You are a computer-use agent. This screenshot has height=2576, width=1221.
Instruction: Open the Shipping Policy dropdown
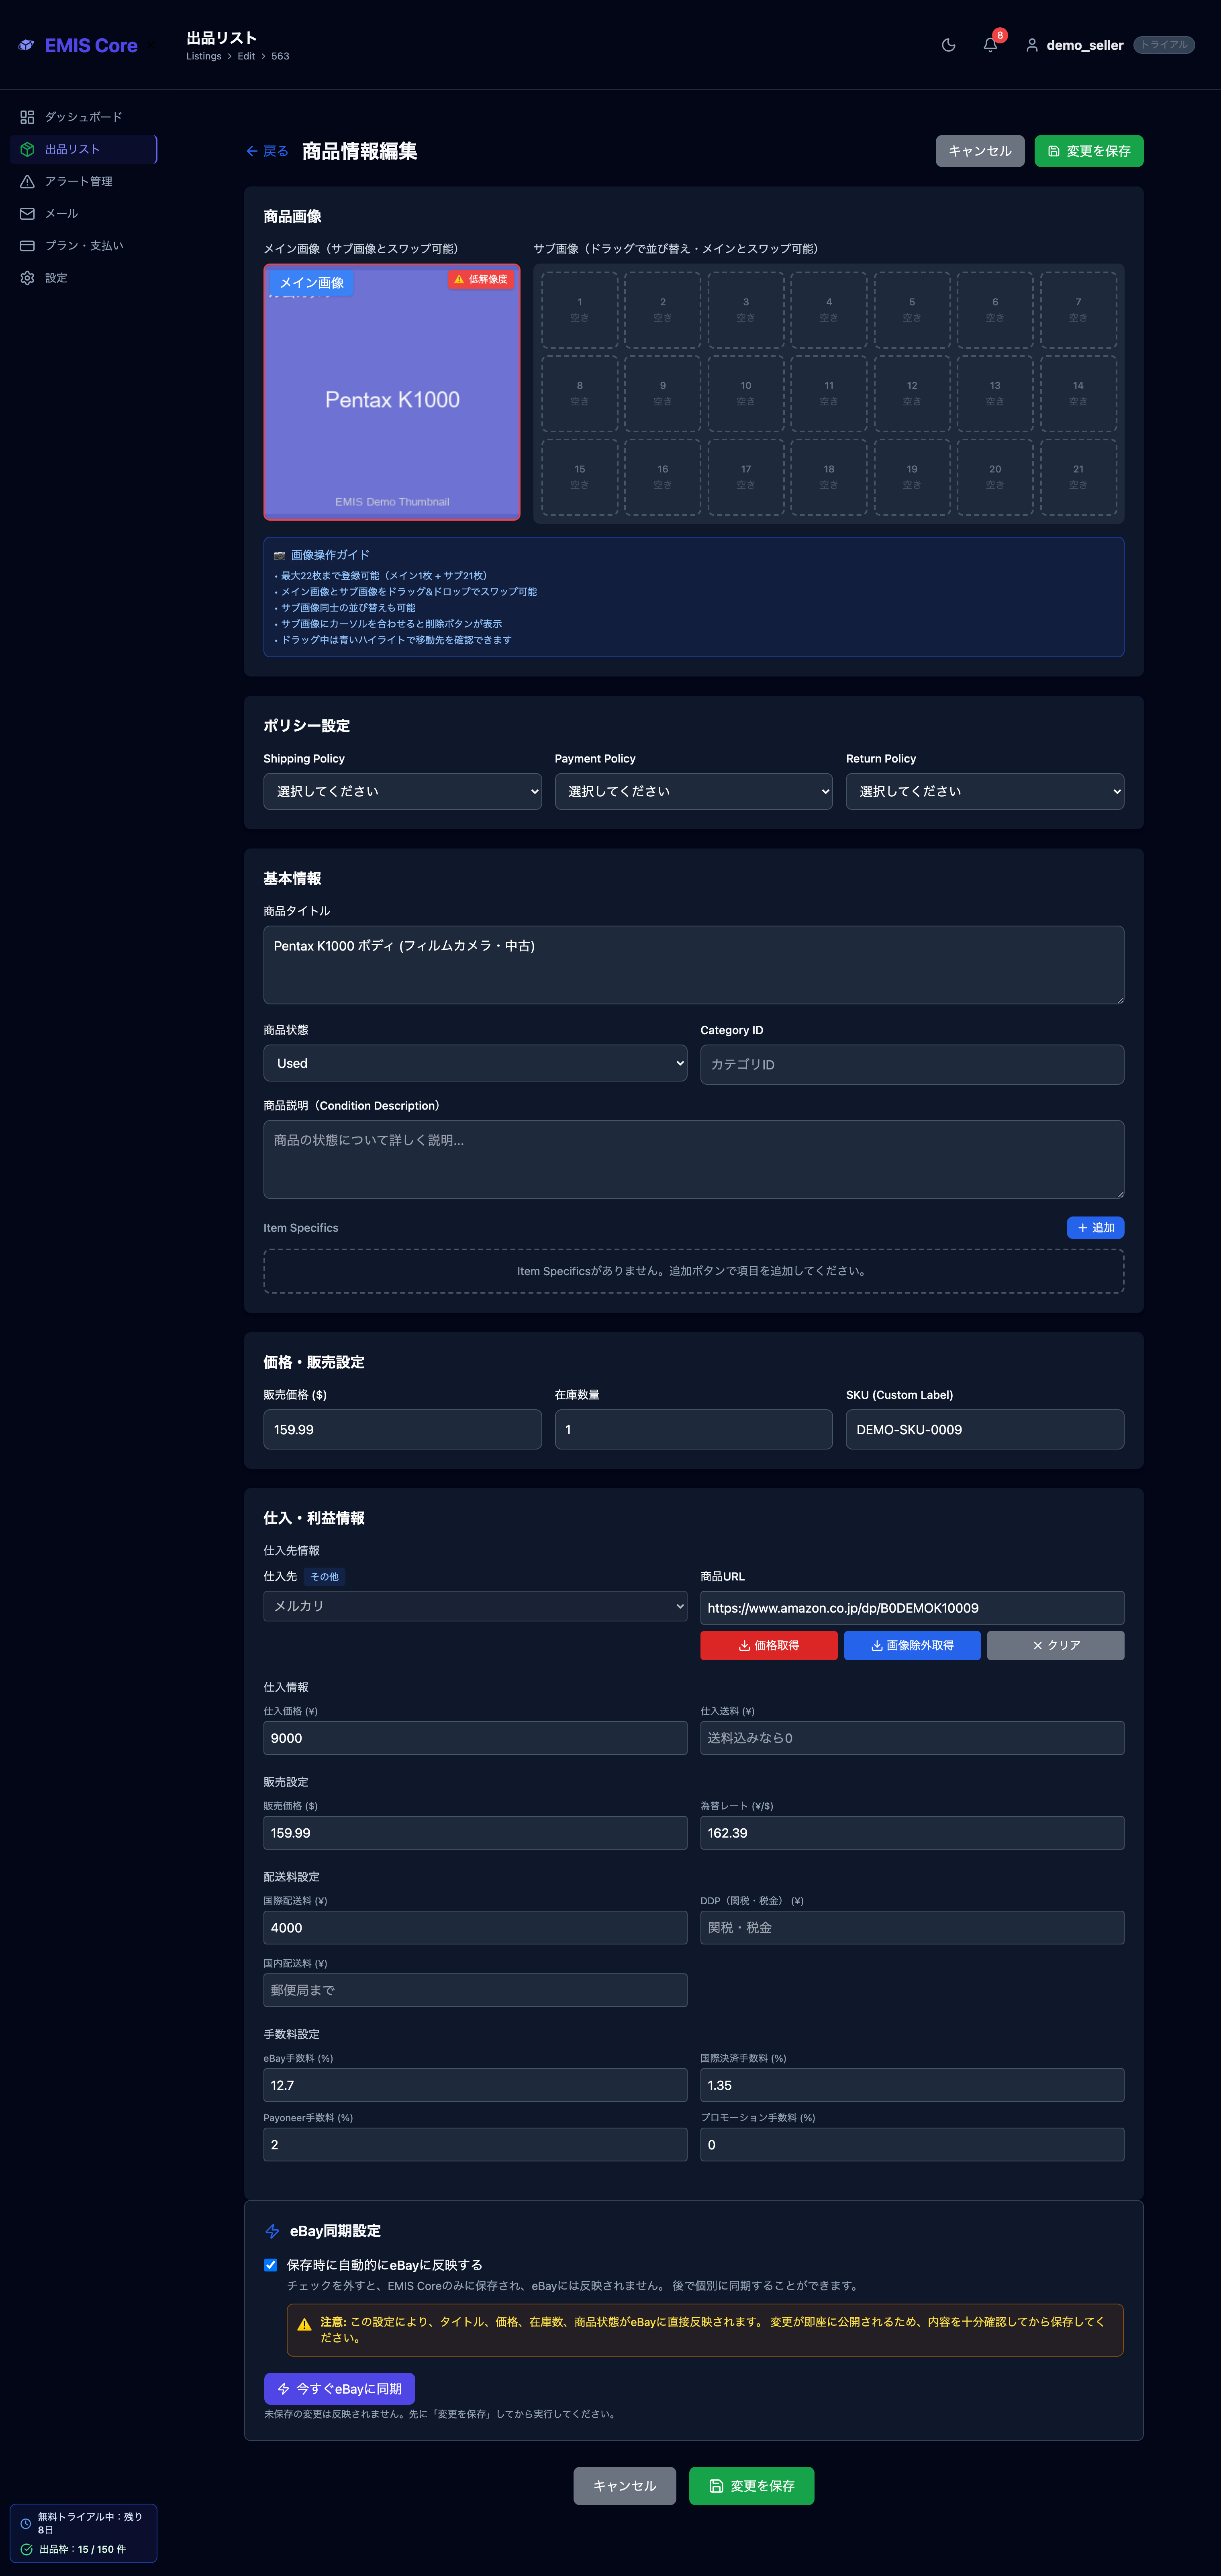tap(402, 791)
